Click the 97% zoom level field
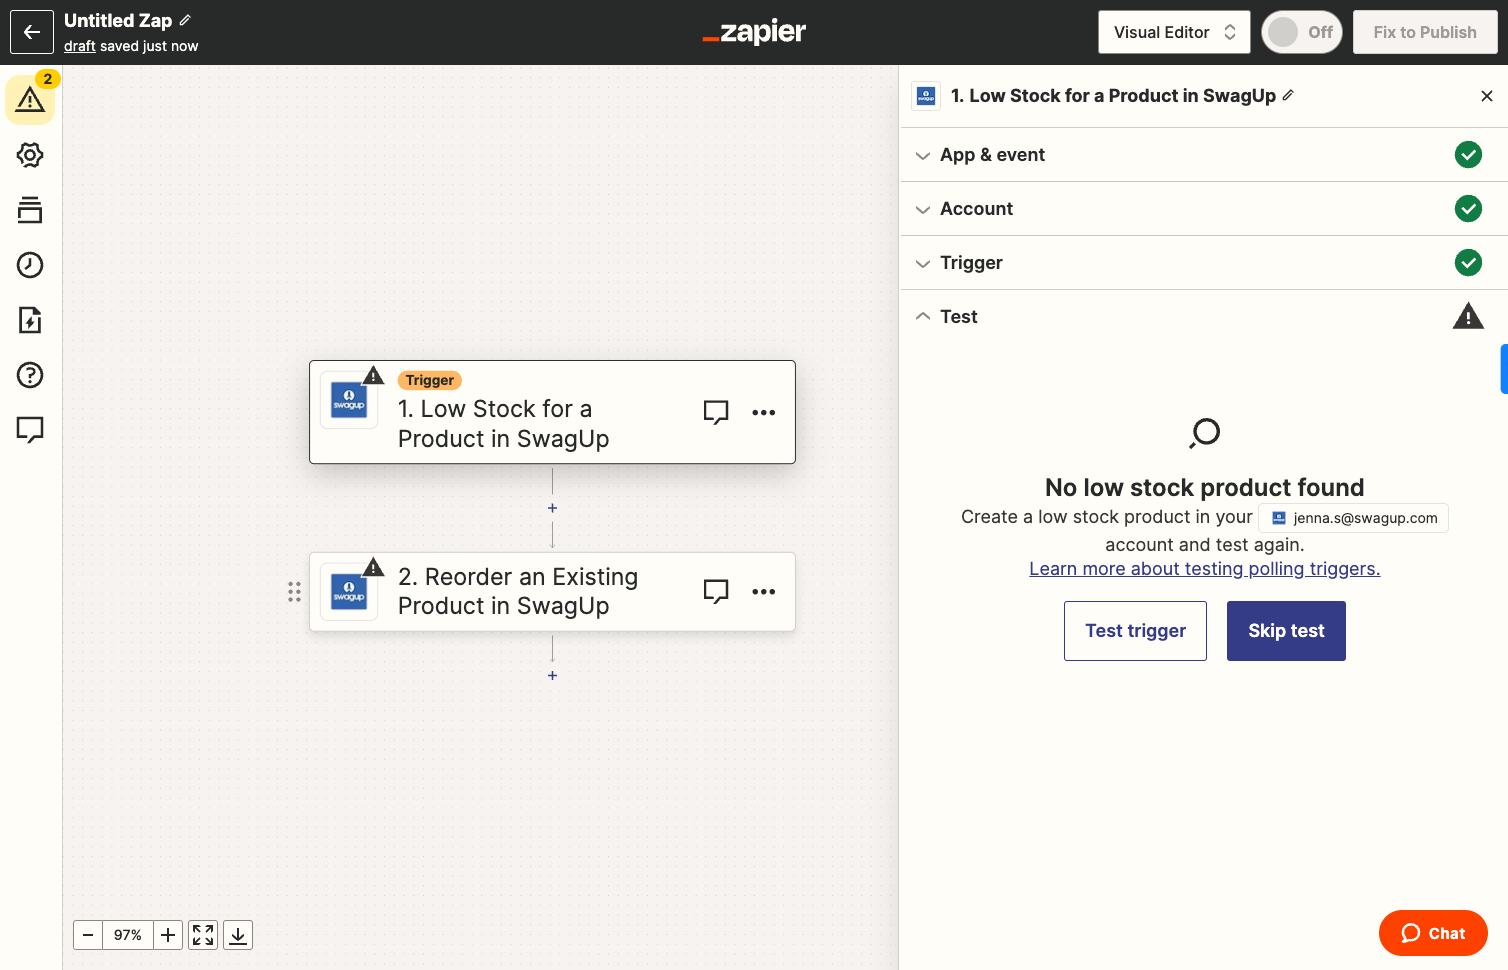Viewport: 1508px width, 970px height. tap(128, 935)
